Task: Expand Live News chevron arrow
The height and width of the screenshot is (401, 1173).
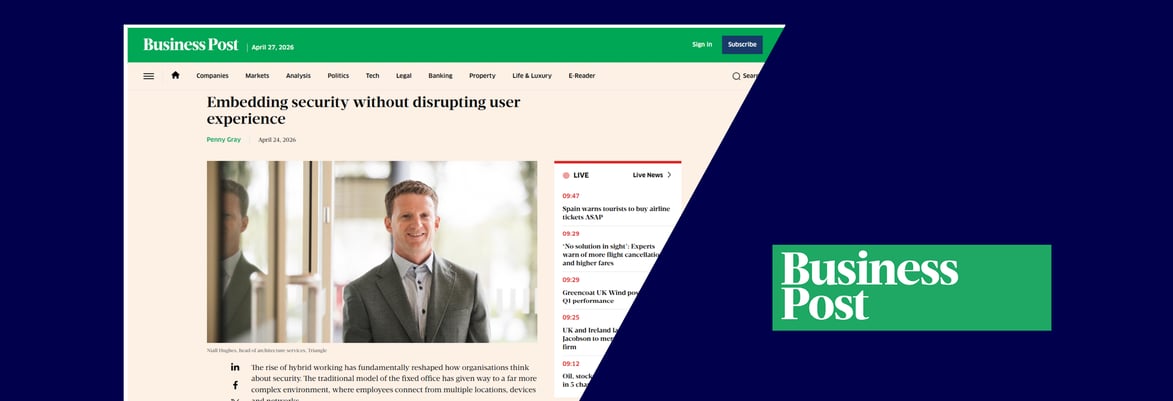Action: (x=669, y=175)
